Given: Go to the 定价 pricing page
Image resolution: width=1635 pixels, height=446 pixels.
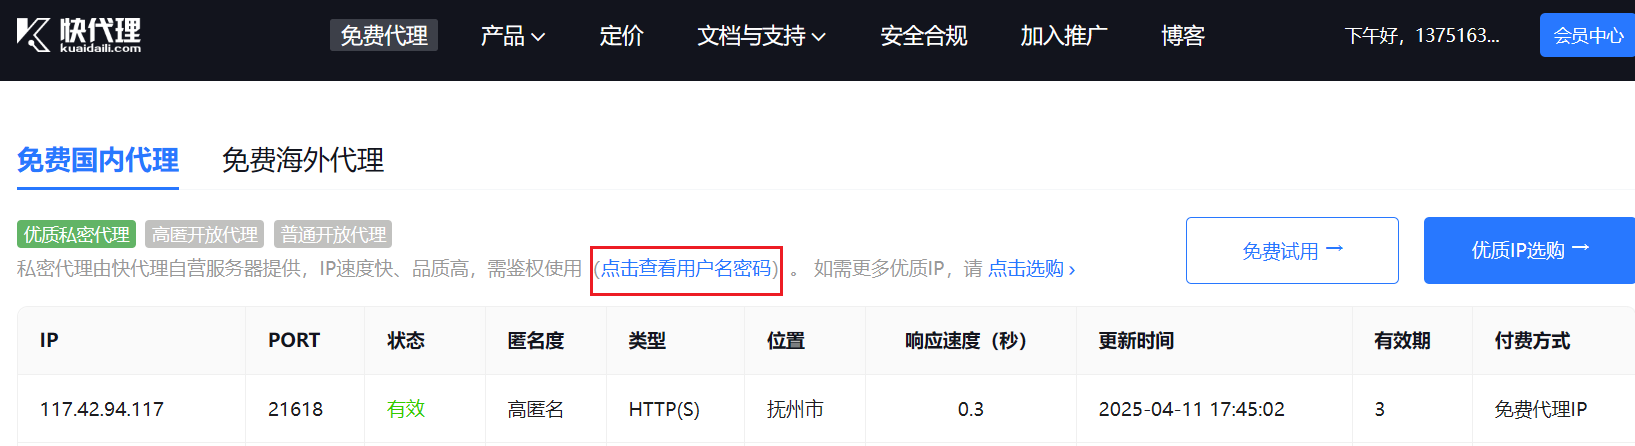Looking at the screenshot, I should tap(621, 36).
